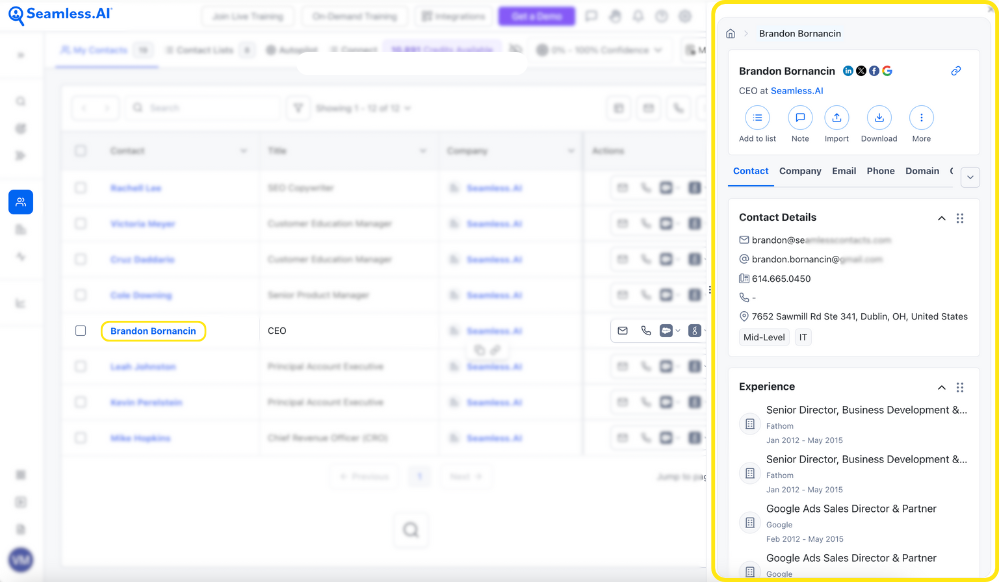Tick the checkbox for Victoria Meyer row

[80, 224]
